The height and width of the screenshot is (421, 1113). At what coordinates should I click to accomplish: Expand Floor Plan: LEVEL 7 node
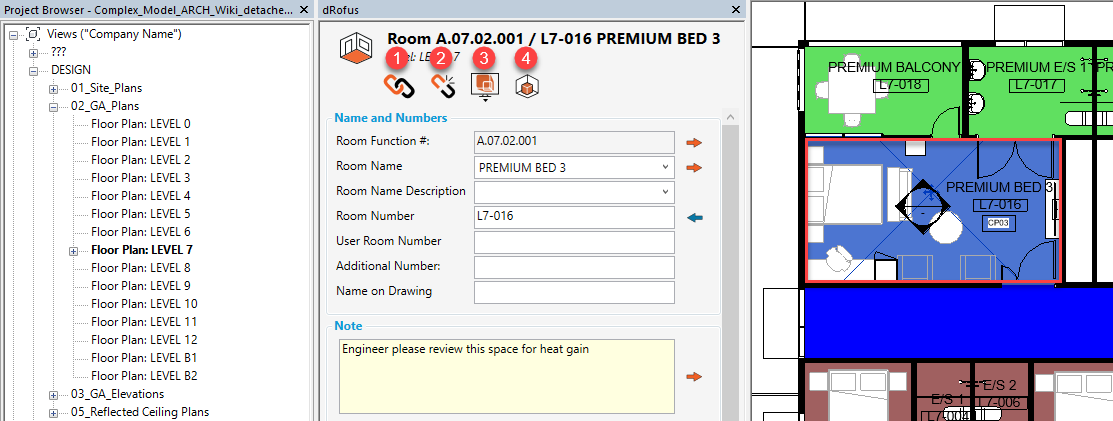click(73, 251)
